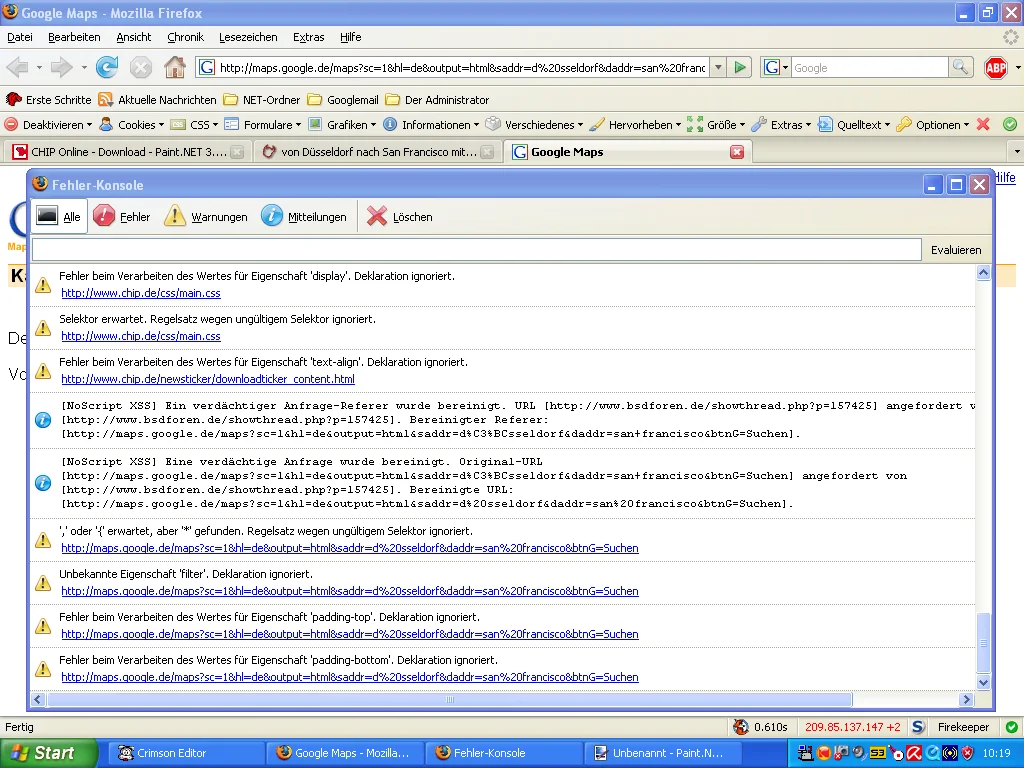
Task: Open the Lesezeichen menu
Action: [248, 37]
